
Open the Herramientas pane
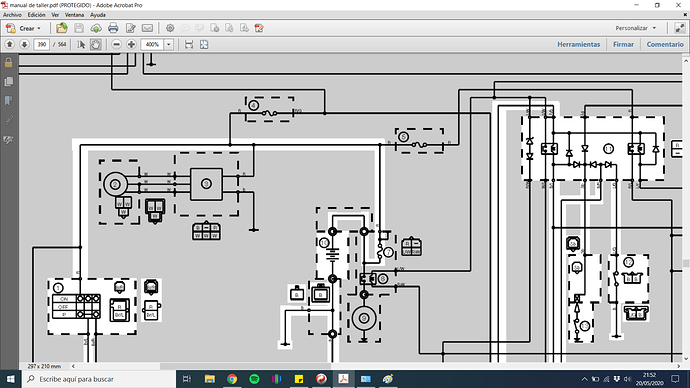coord(579,44)
